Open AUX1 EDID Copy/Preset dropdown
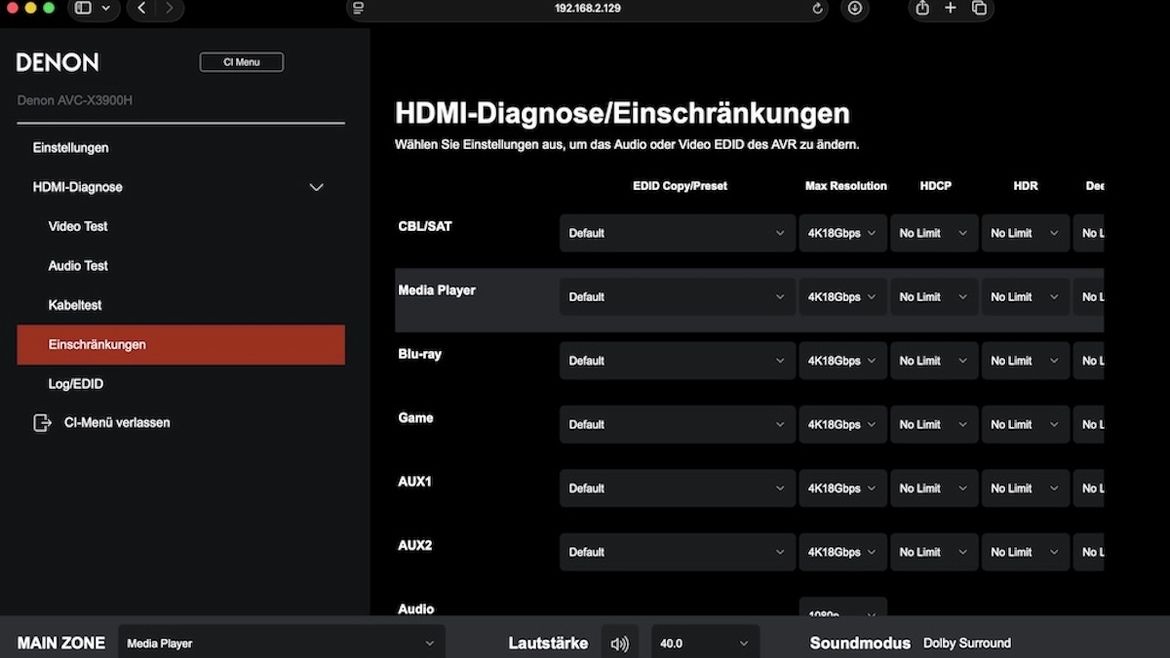 coord(677,489)
